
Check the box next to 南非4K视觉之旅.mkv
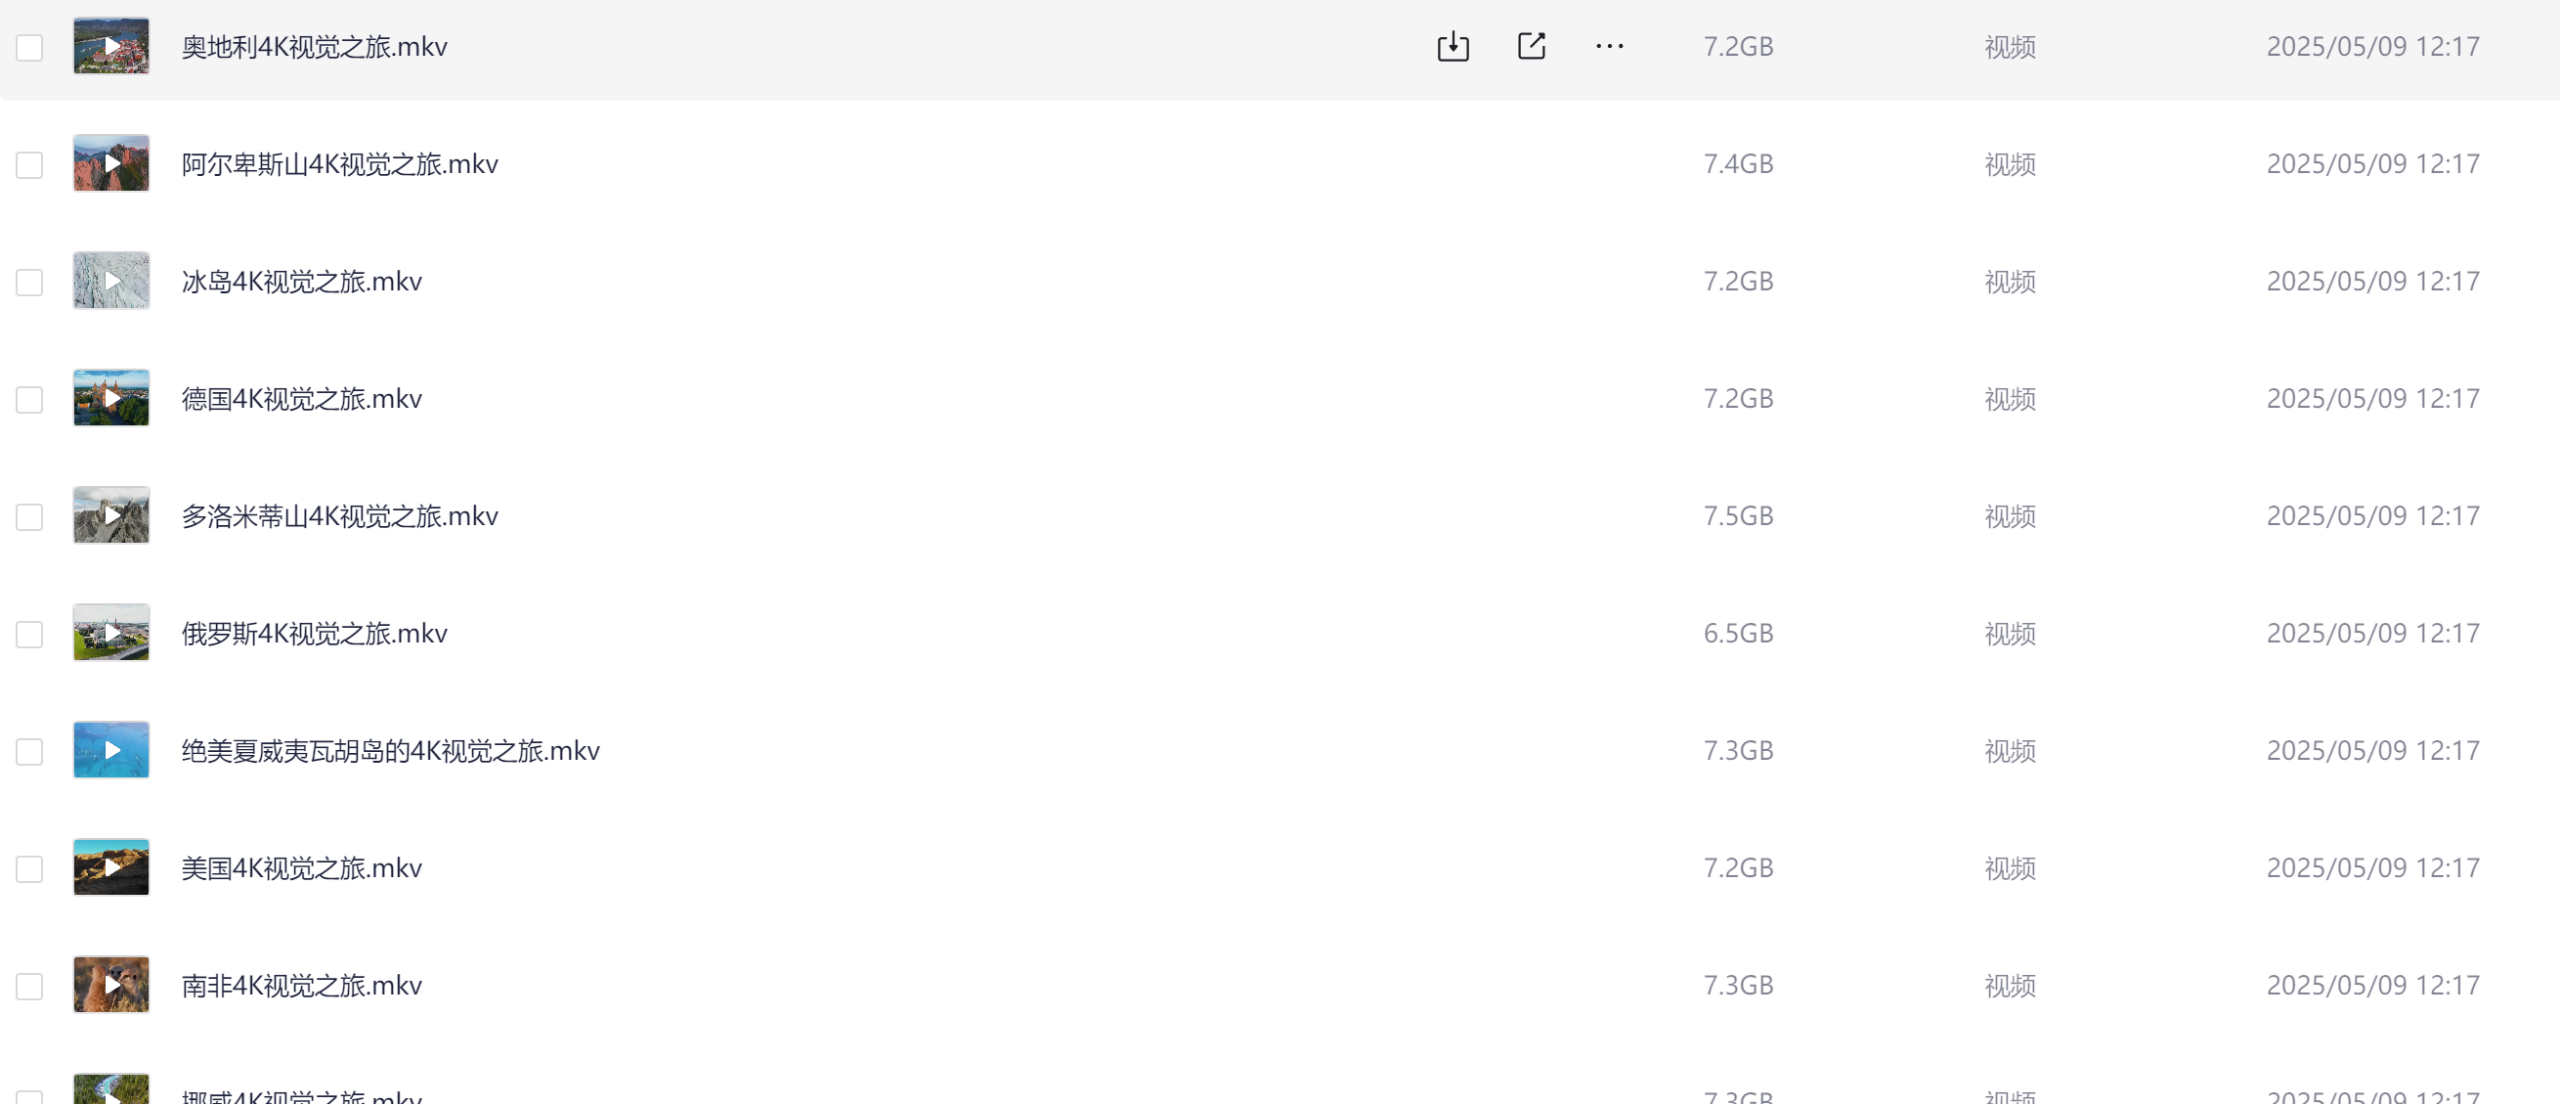29,986
